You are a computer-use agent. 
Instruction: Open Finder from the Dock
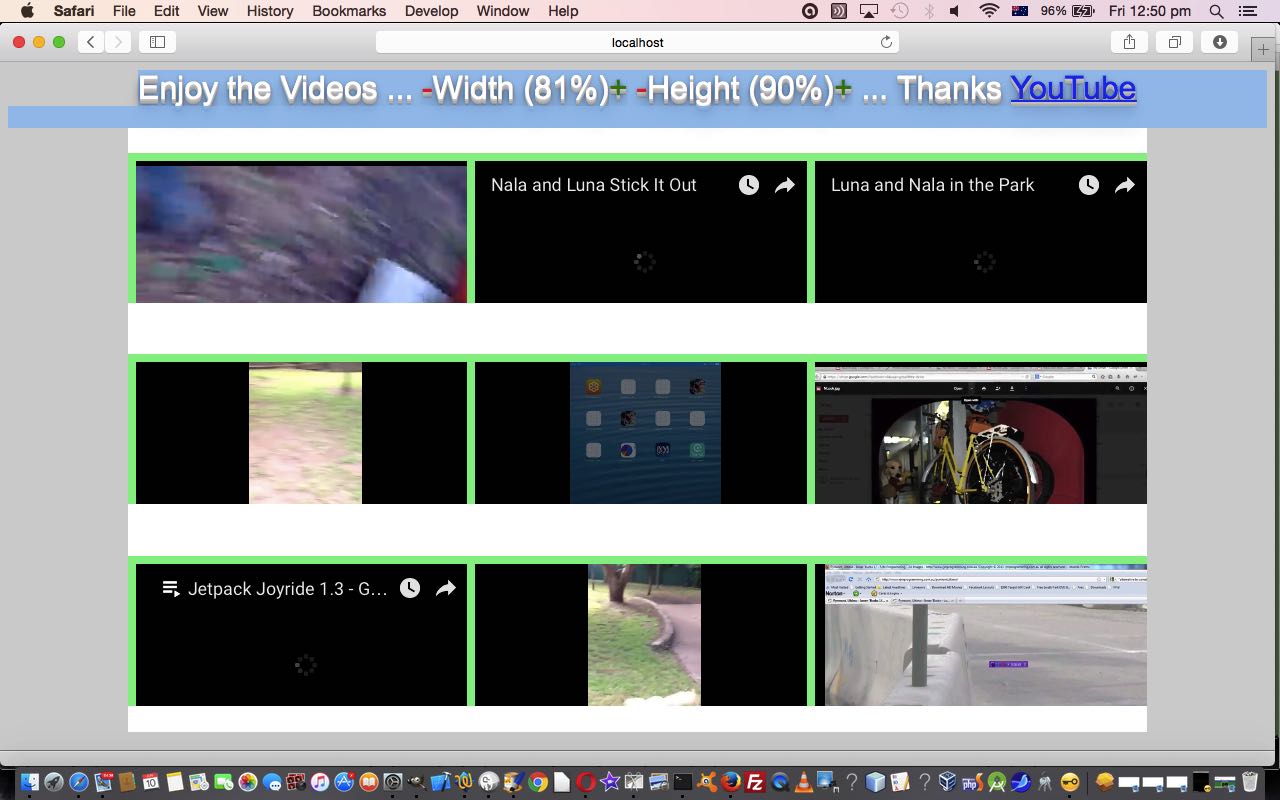(30, 782)
